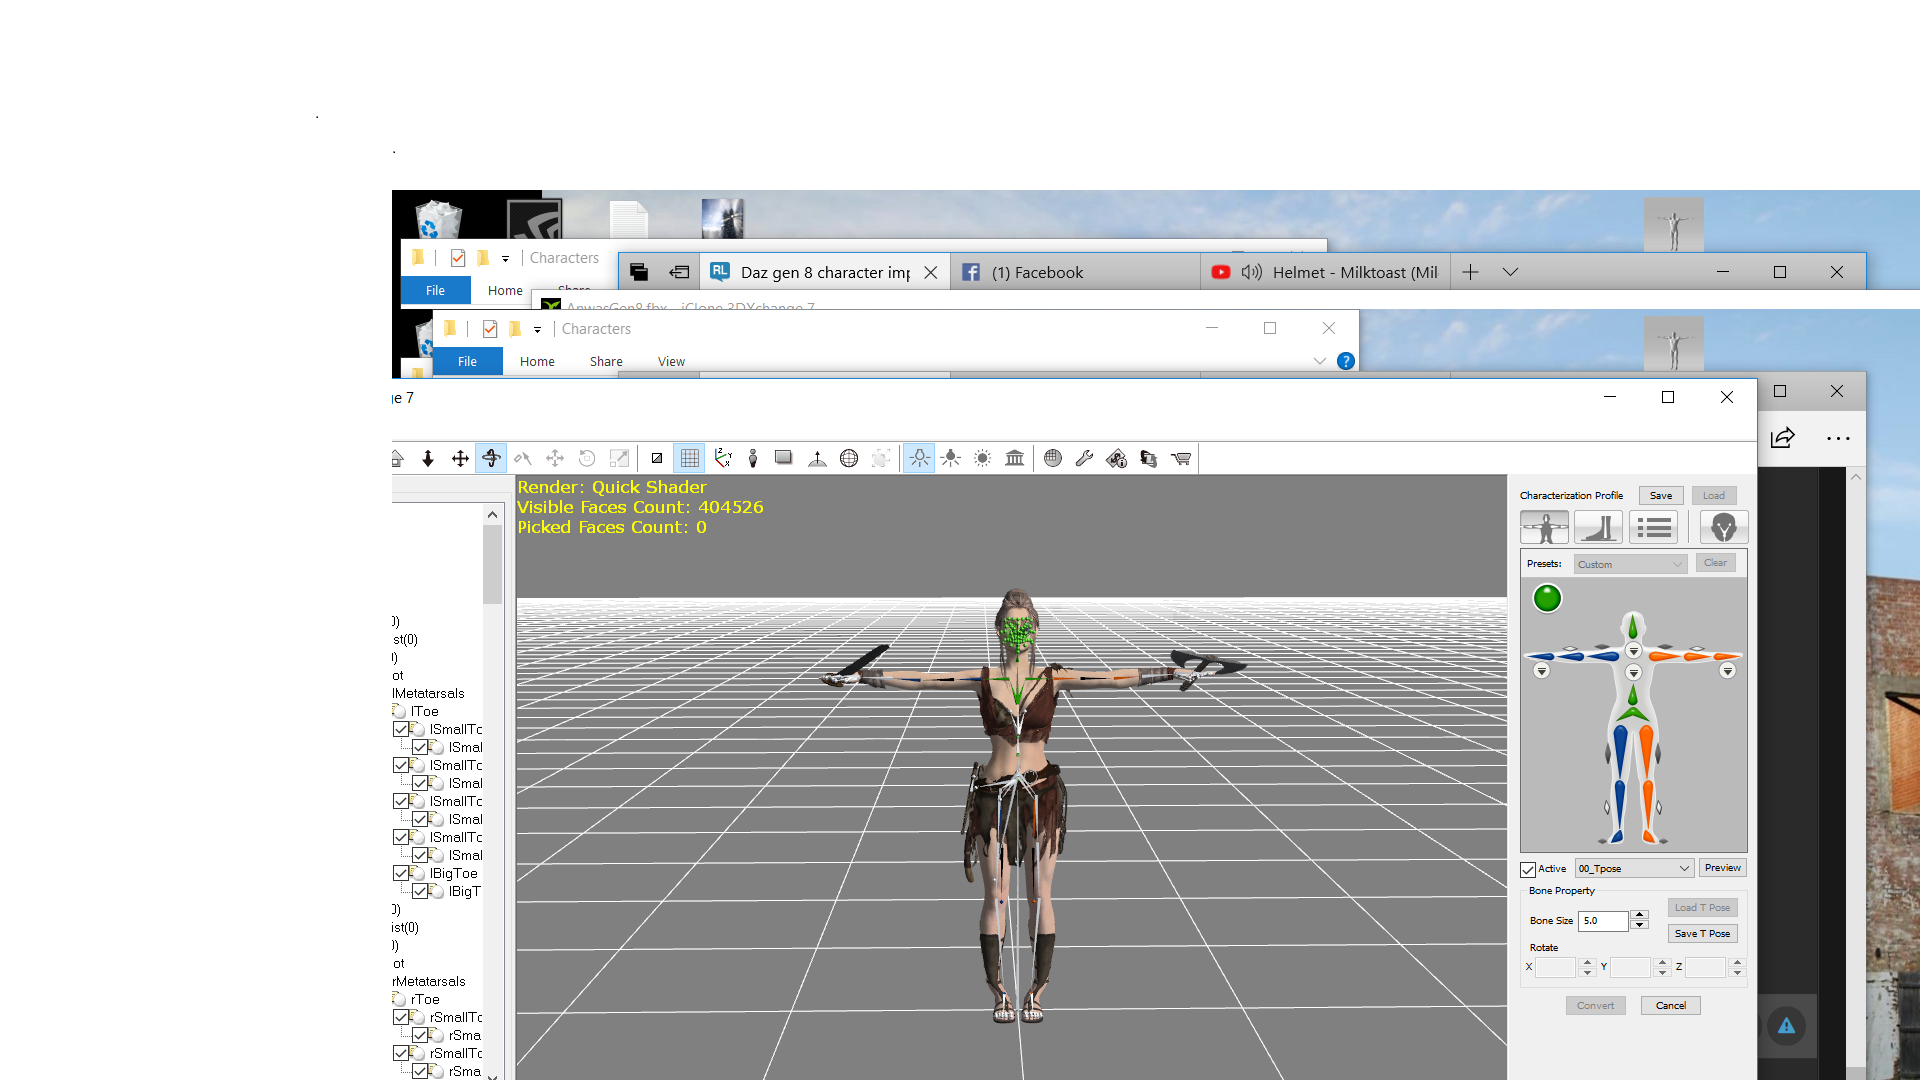Switch to the Facebook browser tab
This screenshot has width=1920, height=1080.
(x=1036, y=272)
